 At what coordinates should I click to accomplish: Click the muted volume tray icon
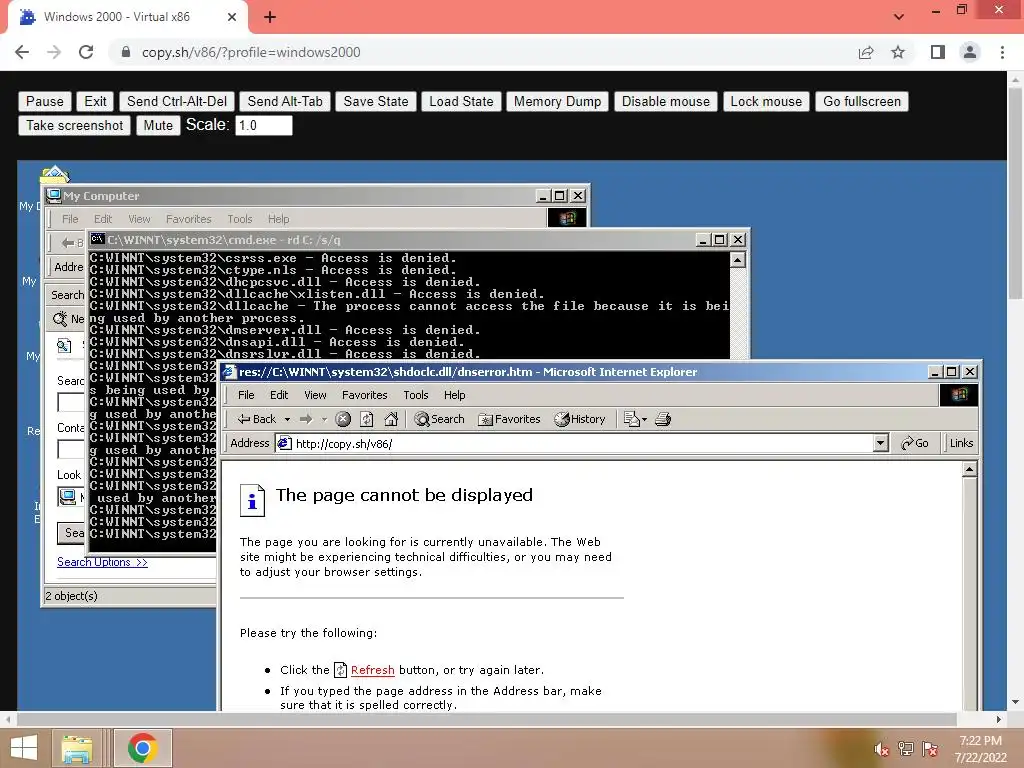click(882, 749)
